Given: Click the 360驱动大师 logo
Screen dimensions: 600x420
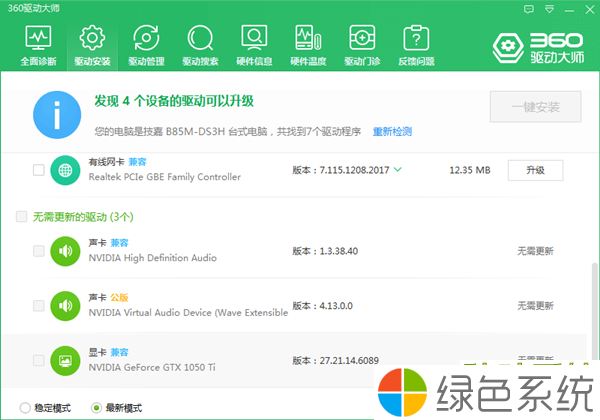Looking at the screenshot, I should [538, 48].
